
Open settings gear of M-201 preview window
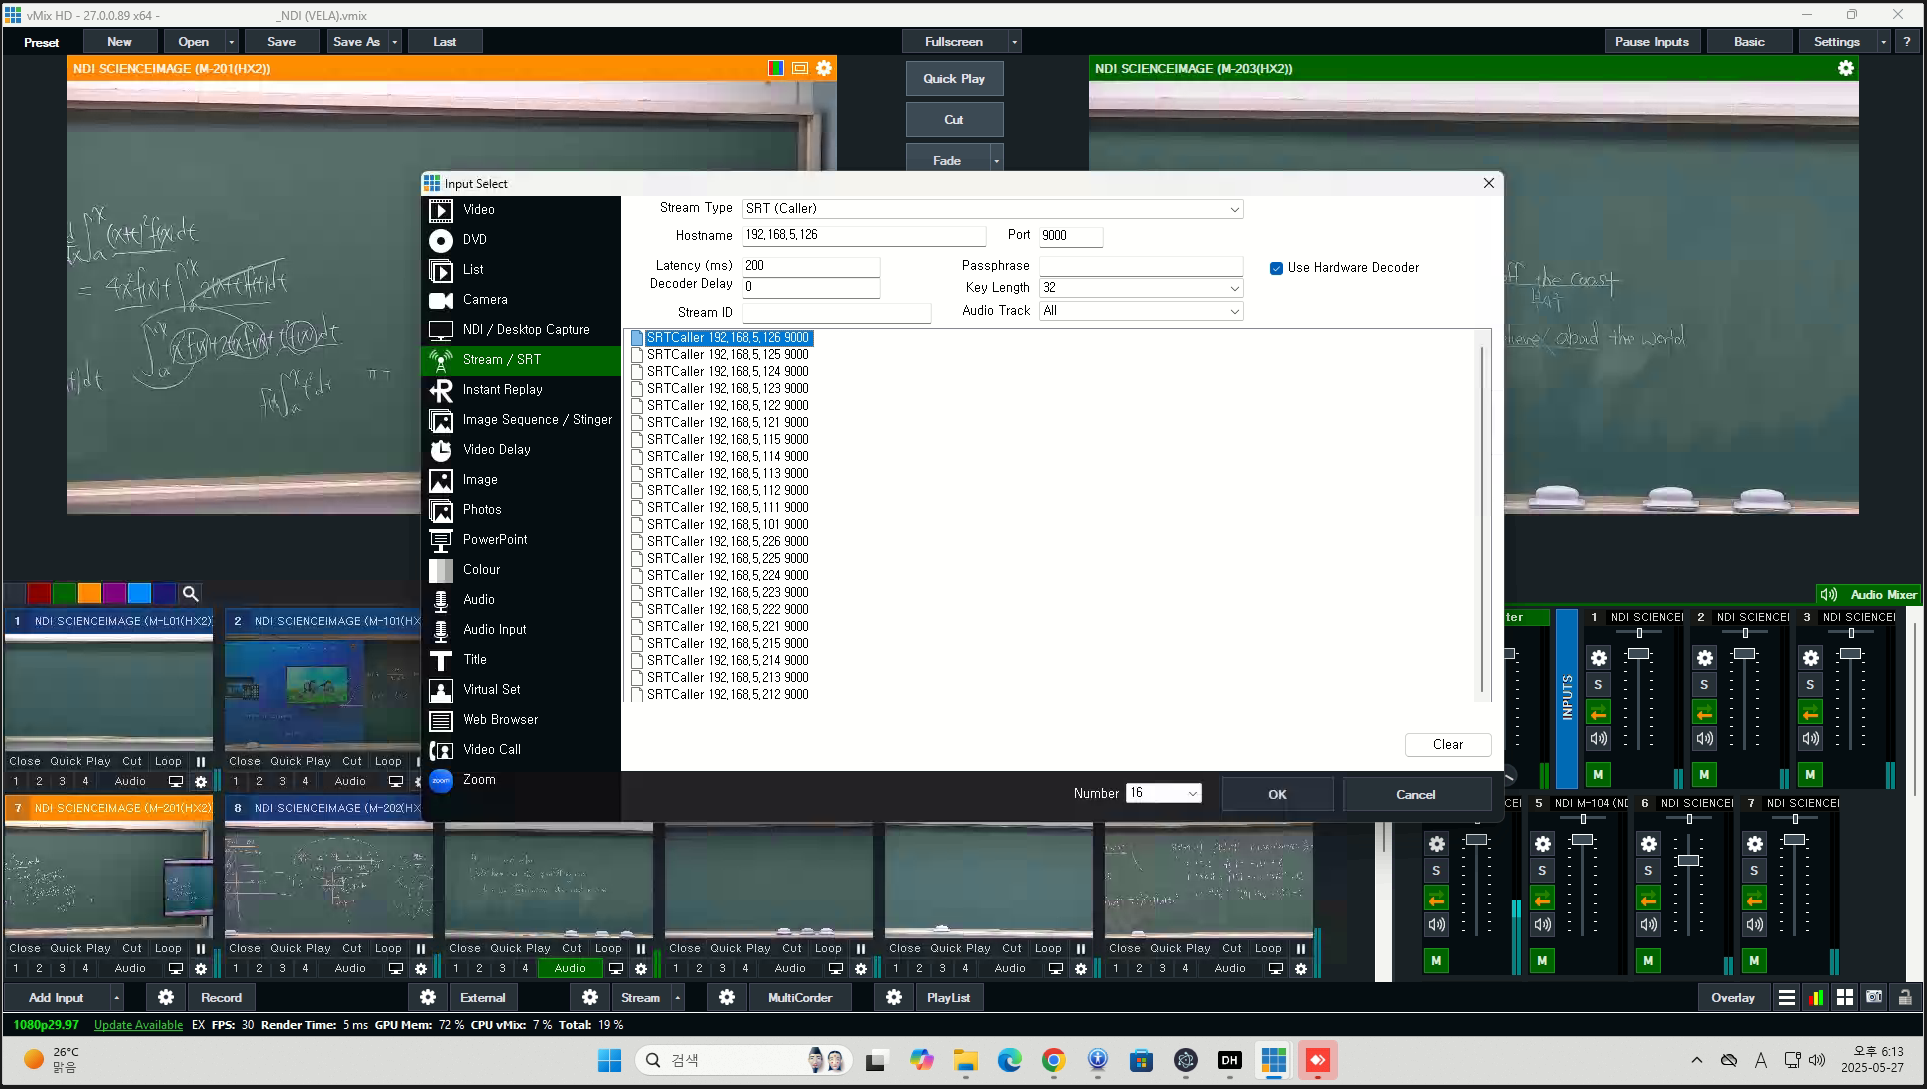point(824,68)
